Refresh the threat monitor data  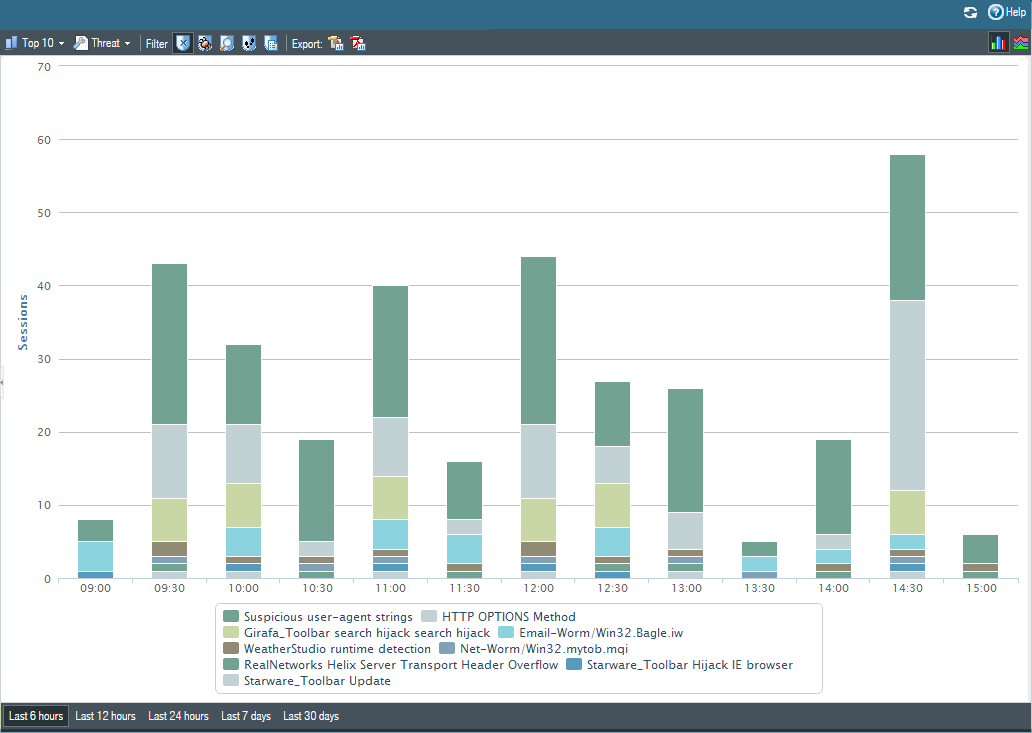(970, 12)
